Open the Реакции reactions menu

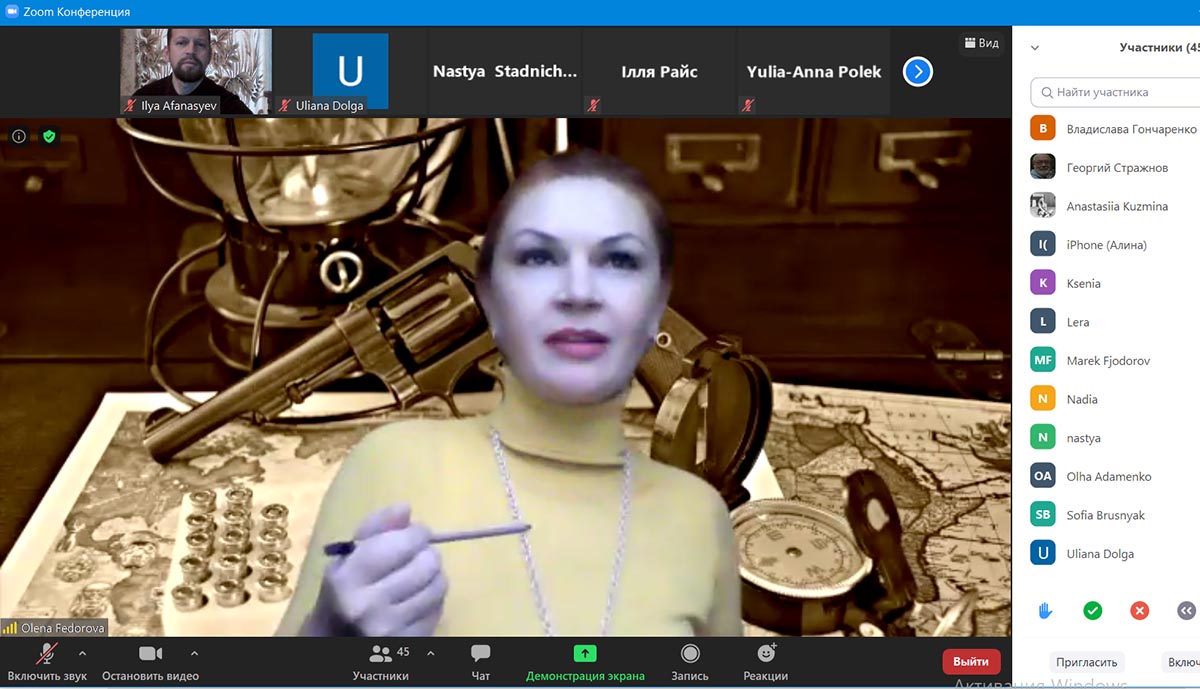pos(766,662)
